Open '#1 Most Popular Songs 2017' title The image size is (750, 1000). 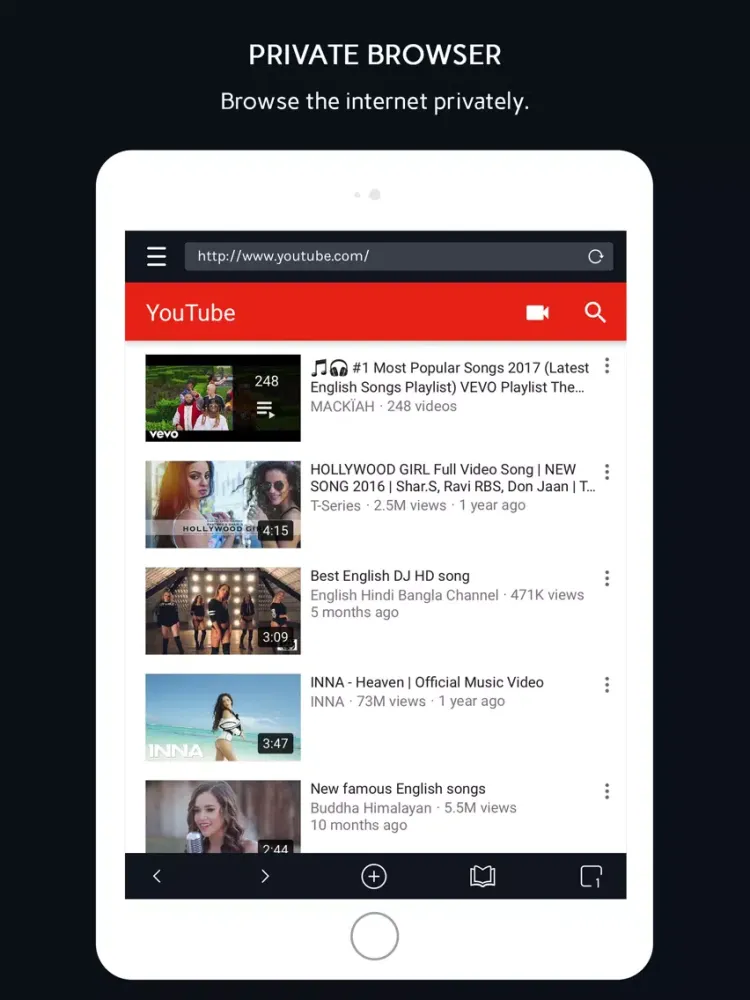(x=450, y=378)
